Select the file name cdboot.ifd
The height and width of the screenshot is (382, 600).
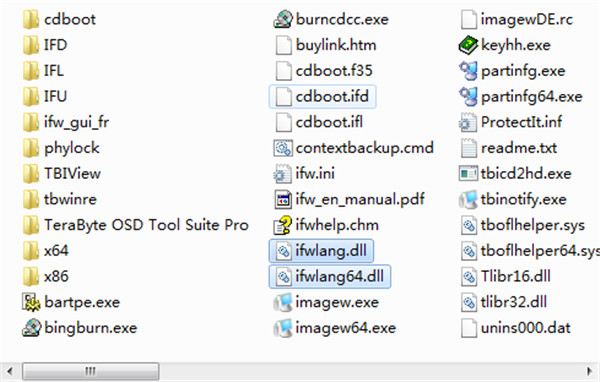[x=332, y=96]
